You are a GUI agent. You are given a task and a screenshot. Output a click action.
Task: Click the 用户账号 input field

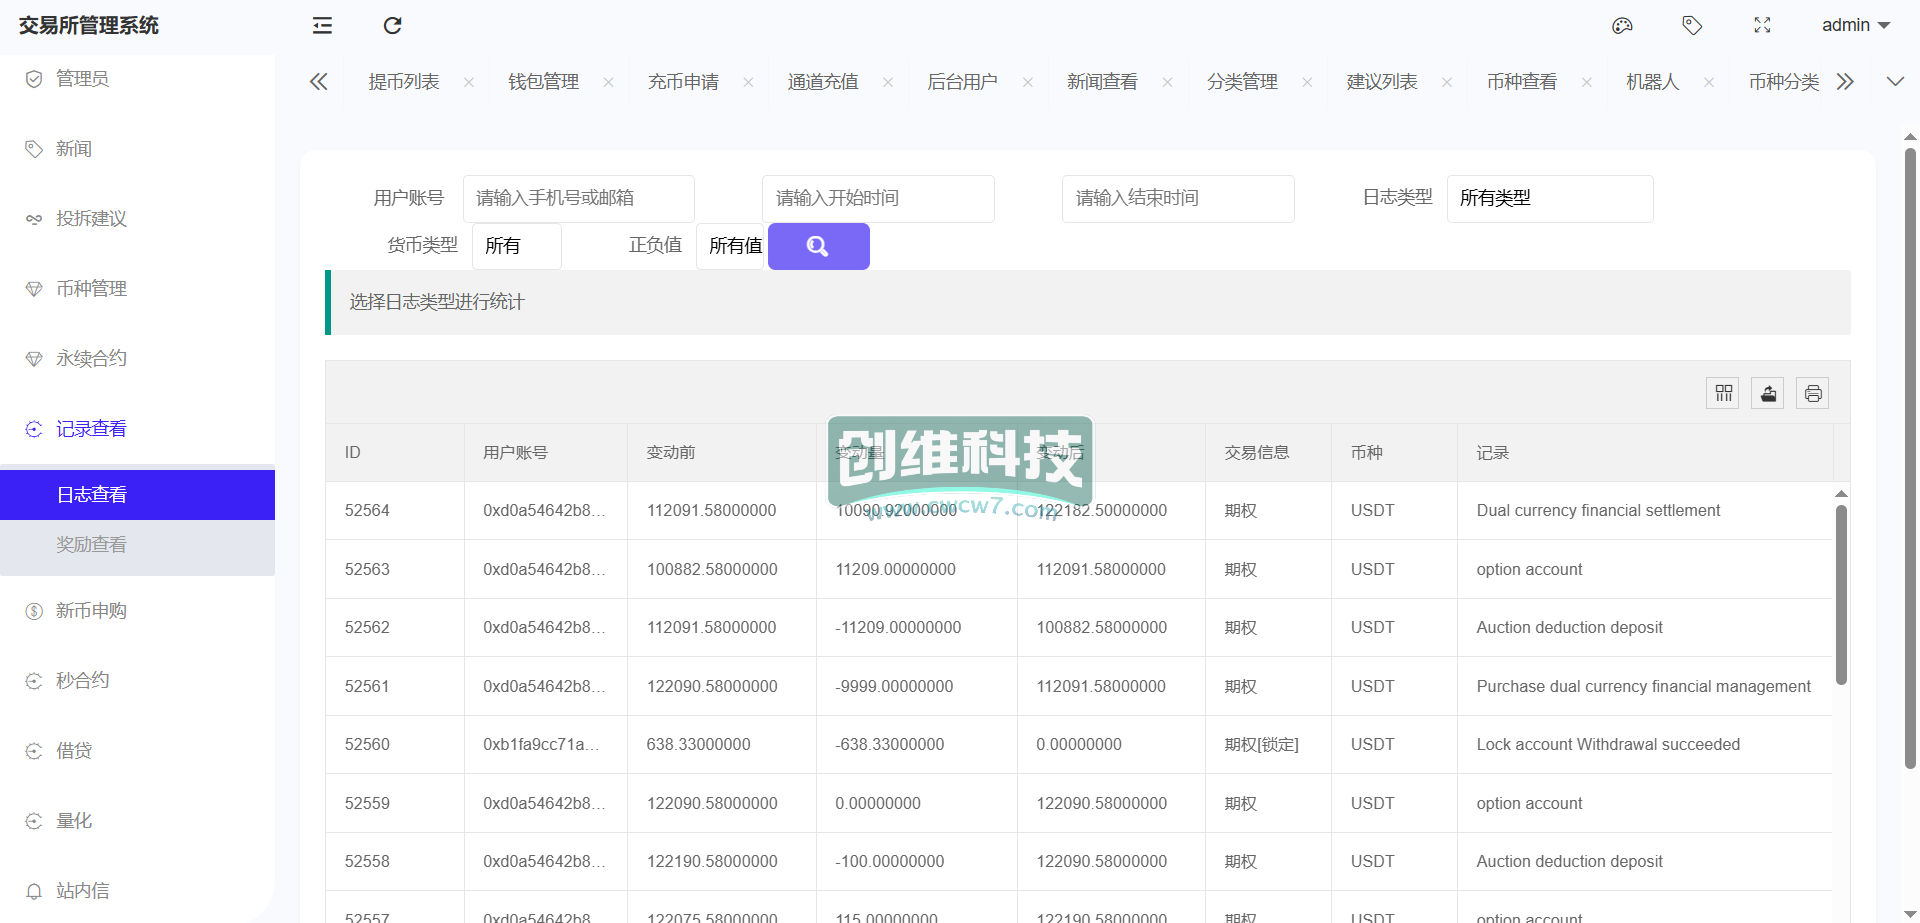578,198
